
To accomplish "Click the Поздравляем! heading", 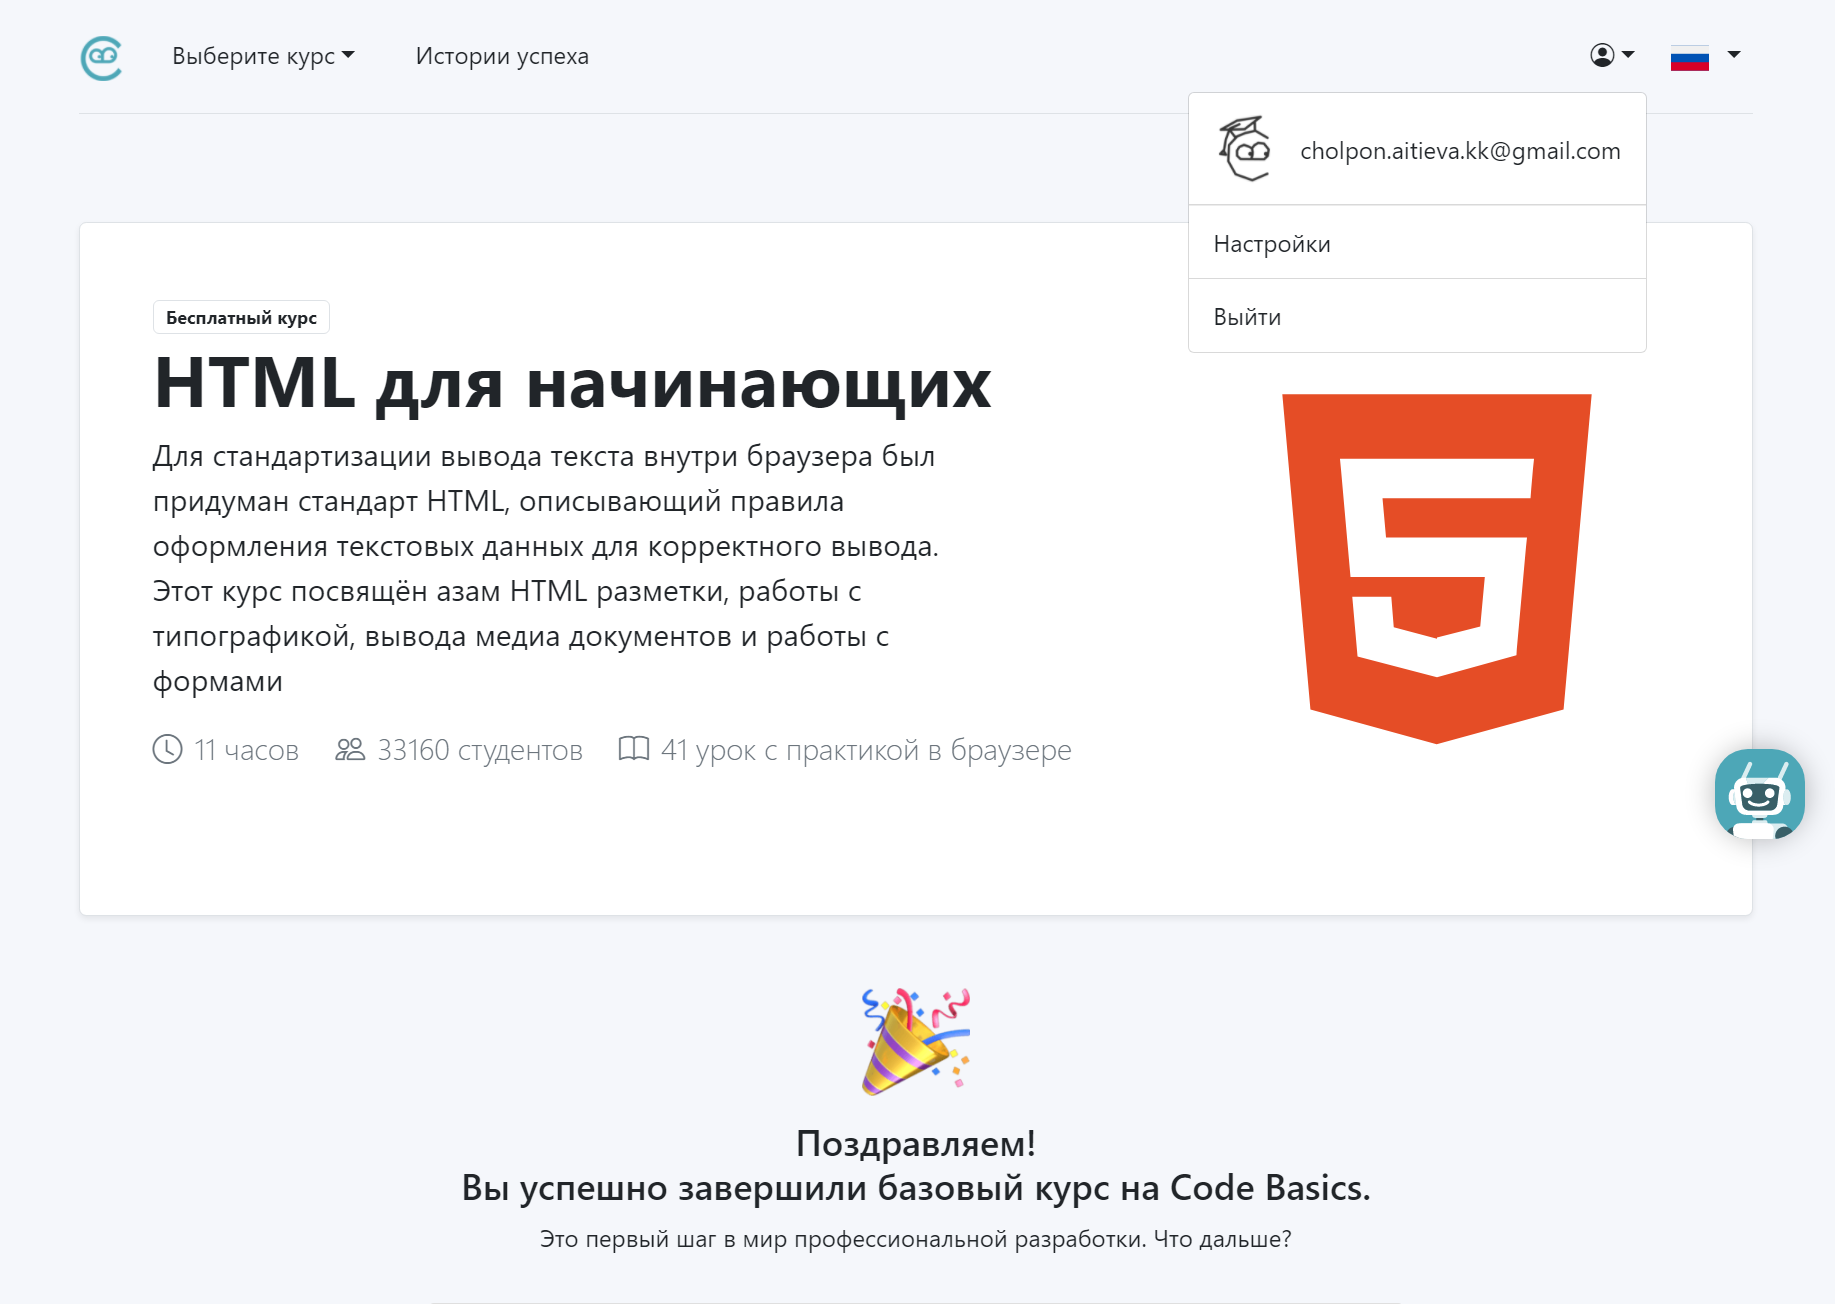I will (916, 1143).
